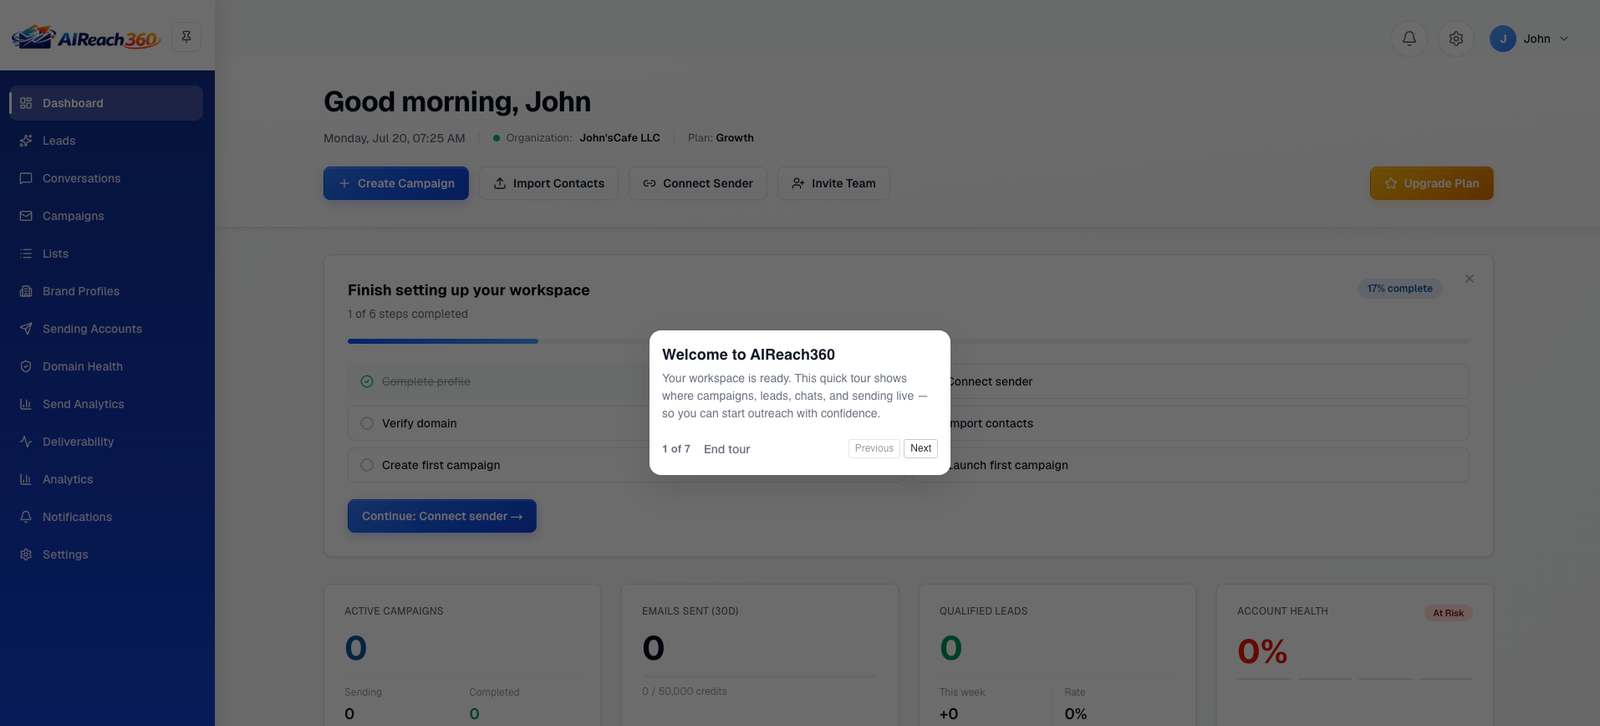Open Brand Profiles page
Screen dimensions: 1600x726
click(106, 291)
